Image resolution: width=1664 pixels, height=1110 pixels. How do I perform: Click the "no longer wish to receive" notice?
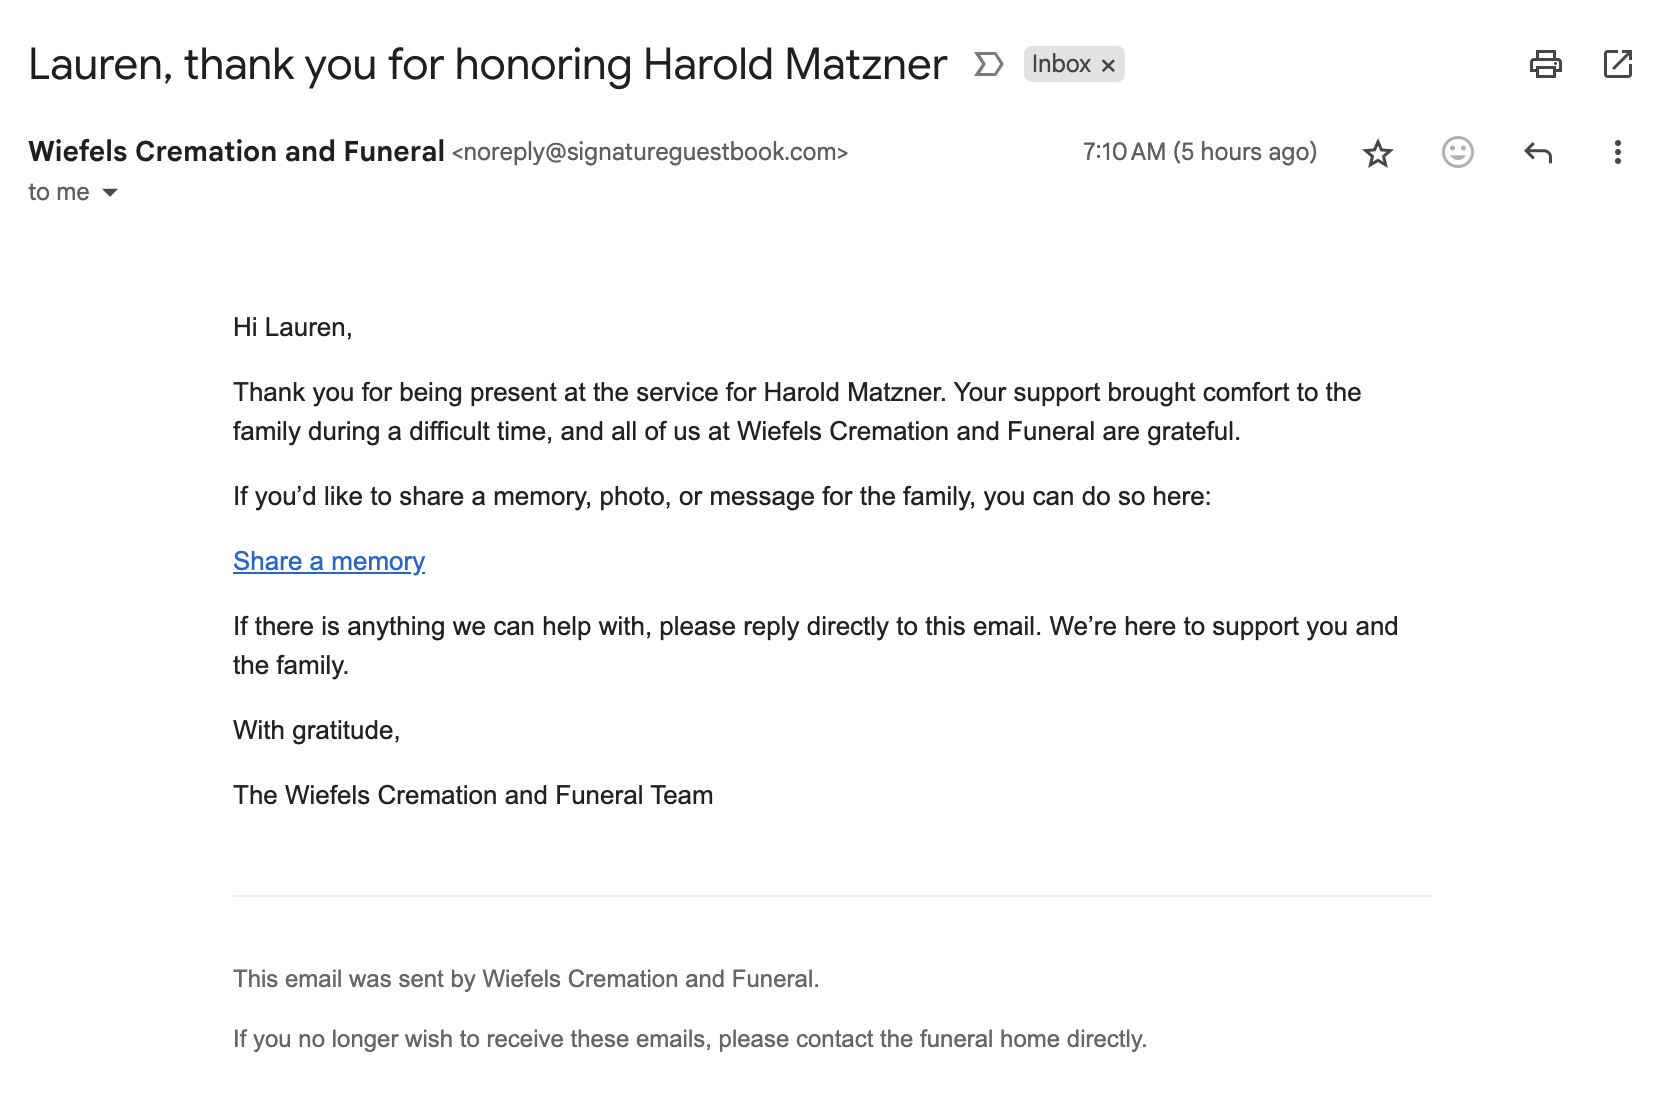(689, 1039)
